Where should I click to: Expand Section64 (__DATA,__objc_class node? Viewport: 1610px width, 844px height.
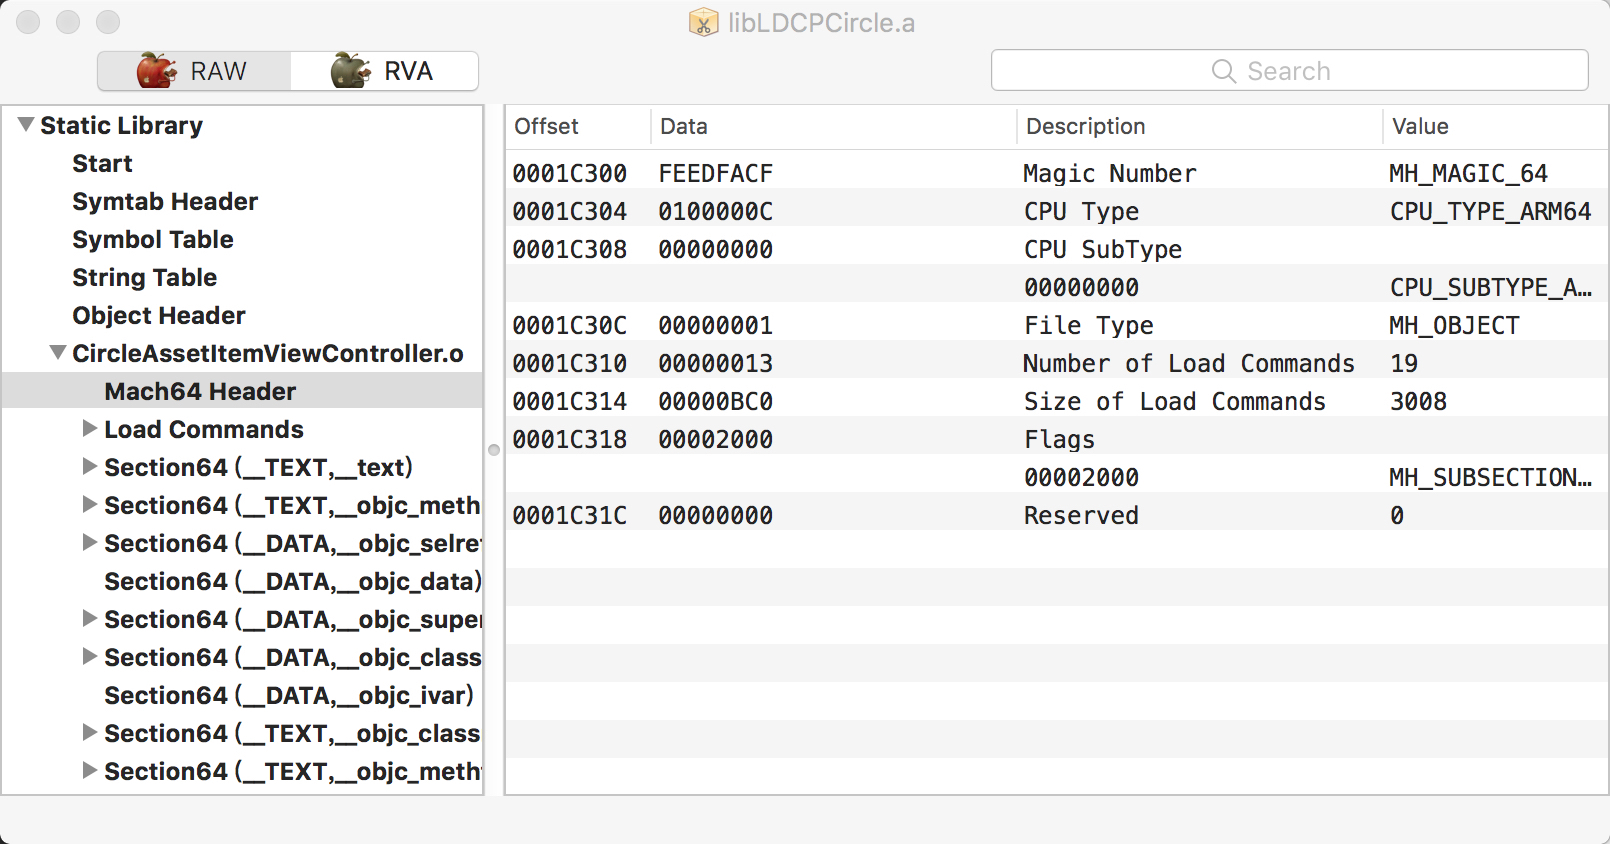click(x=90, y=656)
